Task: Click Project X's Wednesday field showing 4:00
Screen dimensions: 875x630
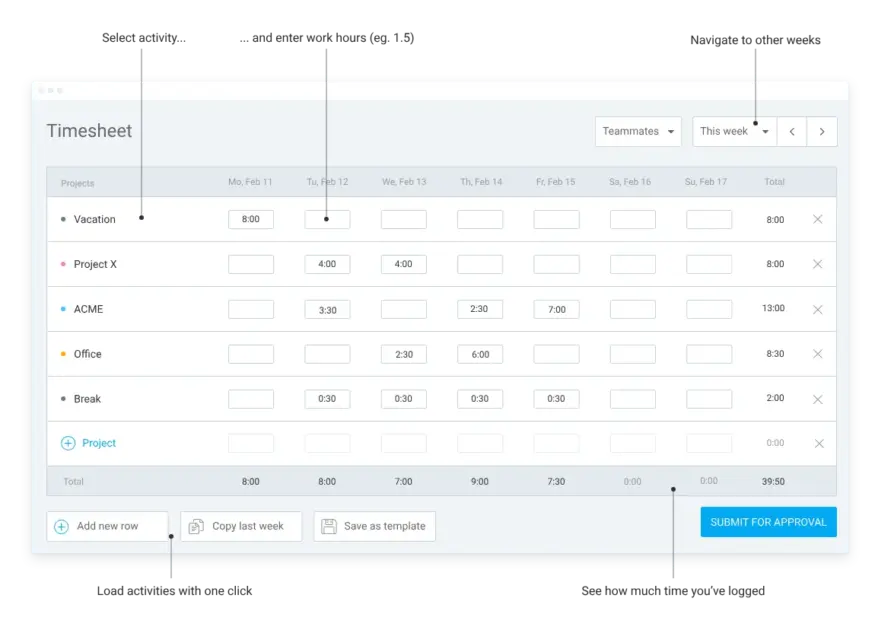Action: (x=403, y=264)
